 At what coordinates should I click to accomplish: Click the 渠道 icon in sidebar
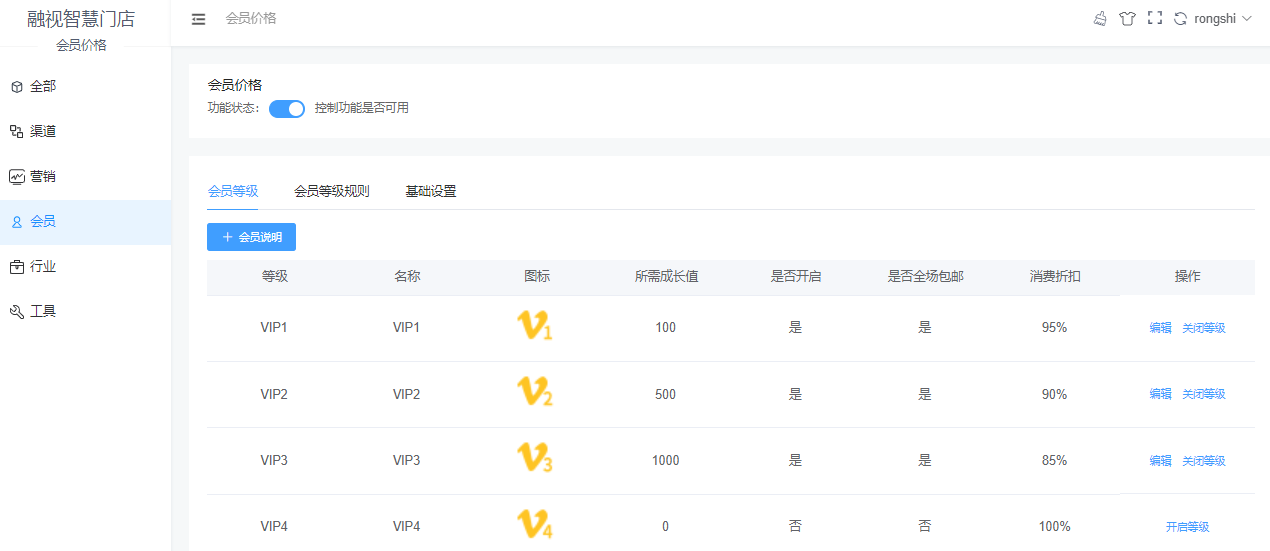(x=17, y=132)
